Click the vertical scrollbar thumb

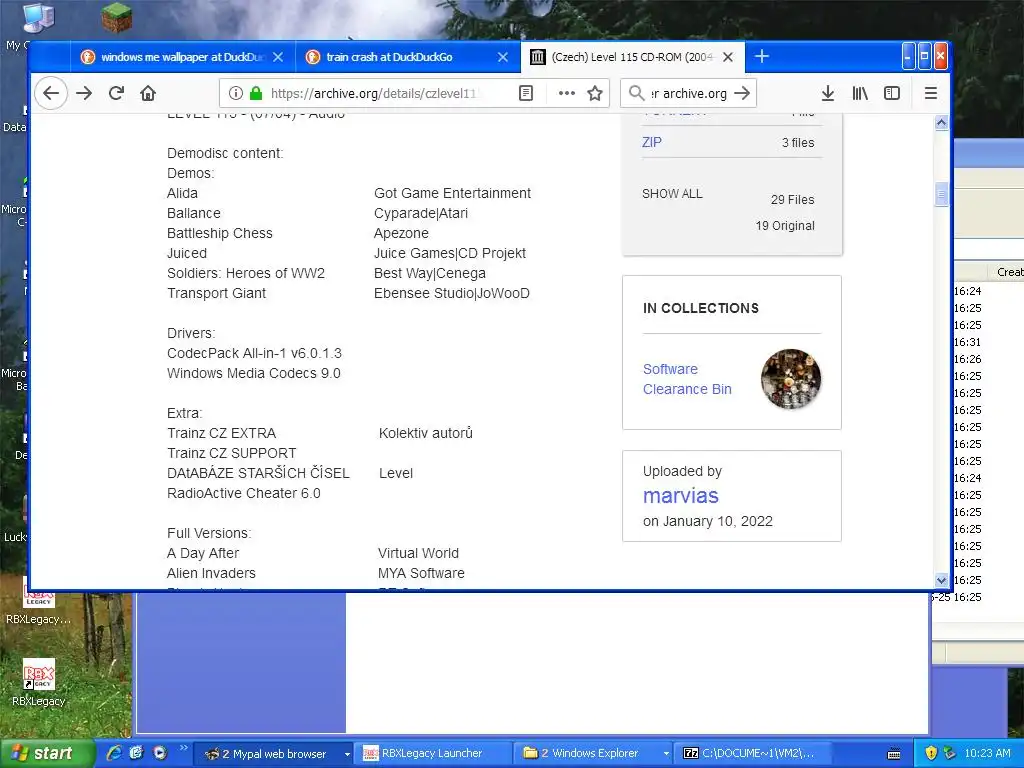(941, 195)
